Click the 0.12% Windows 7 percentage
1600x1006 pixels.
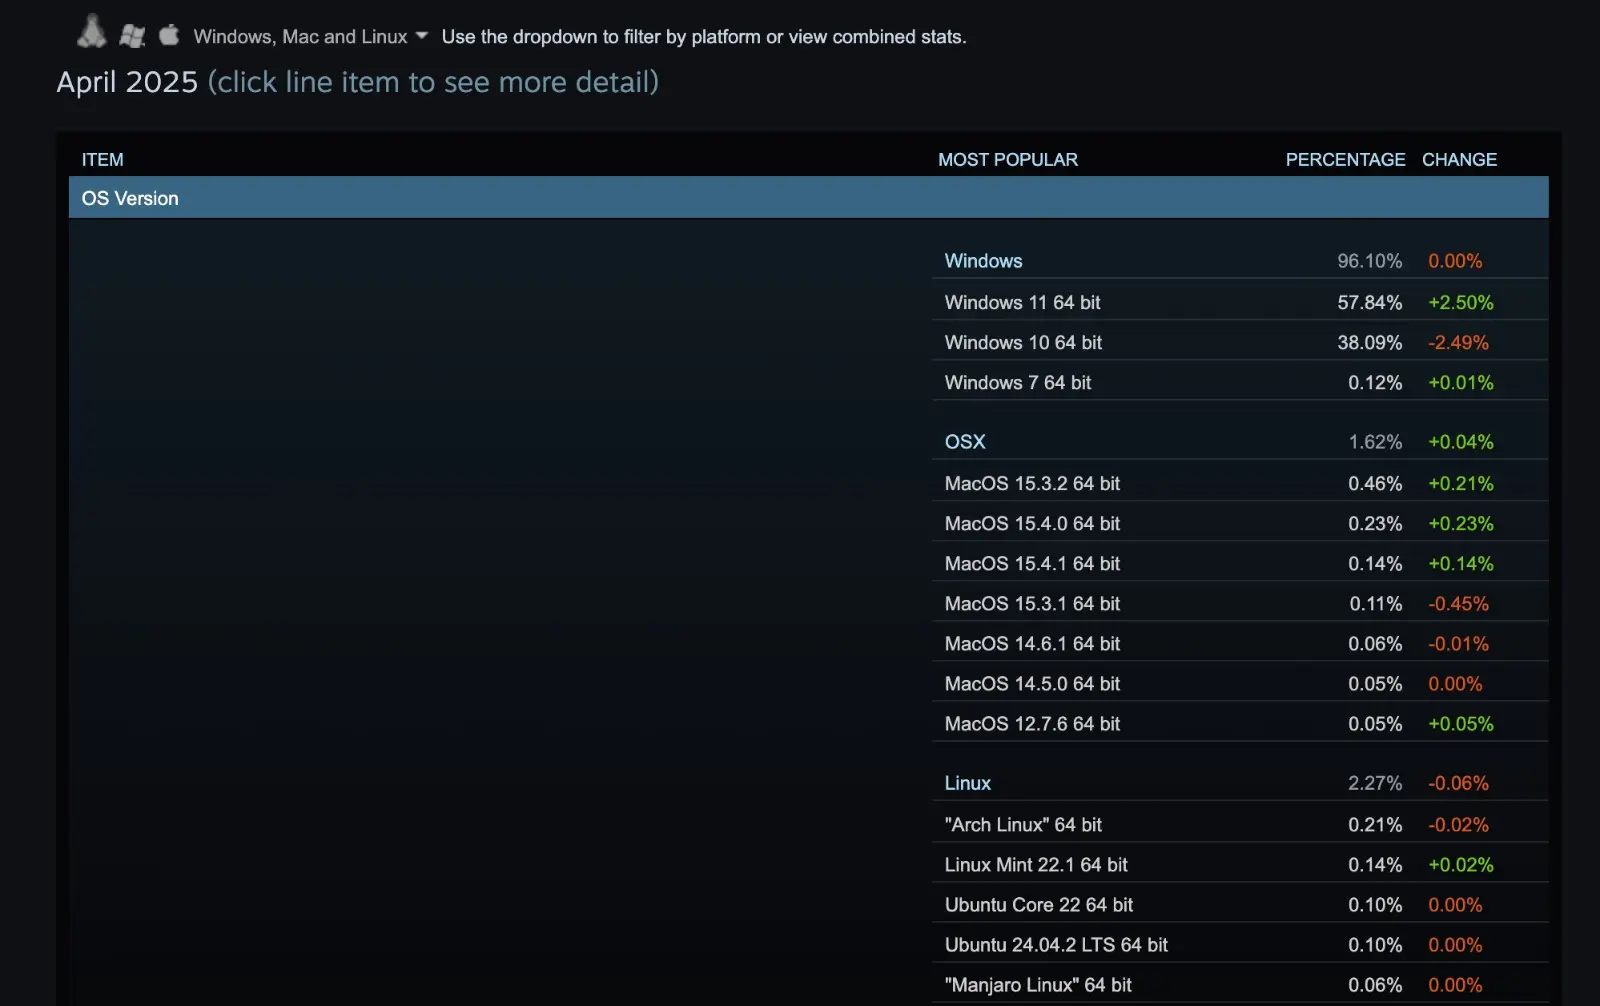[x=1375, y=382]
